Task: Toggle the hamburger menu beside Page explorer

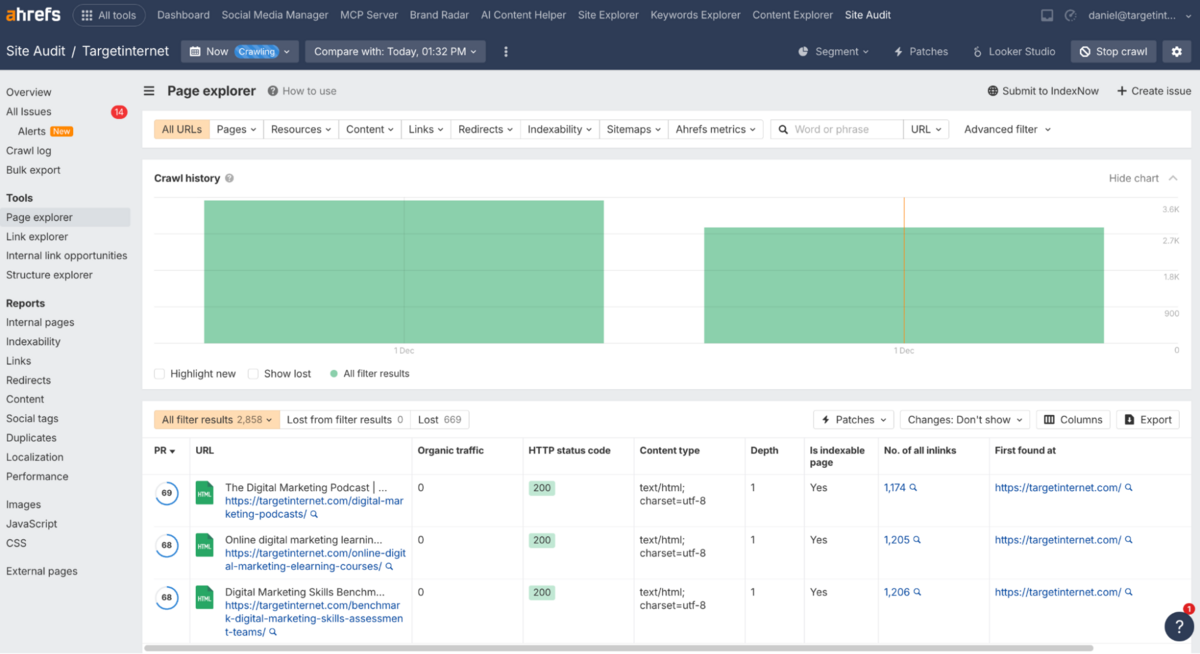Action: pos(149,91)
